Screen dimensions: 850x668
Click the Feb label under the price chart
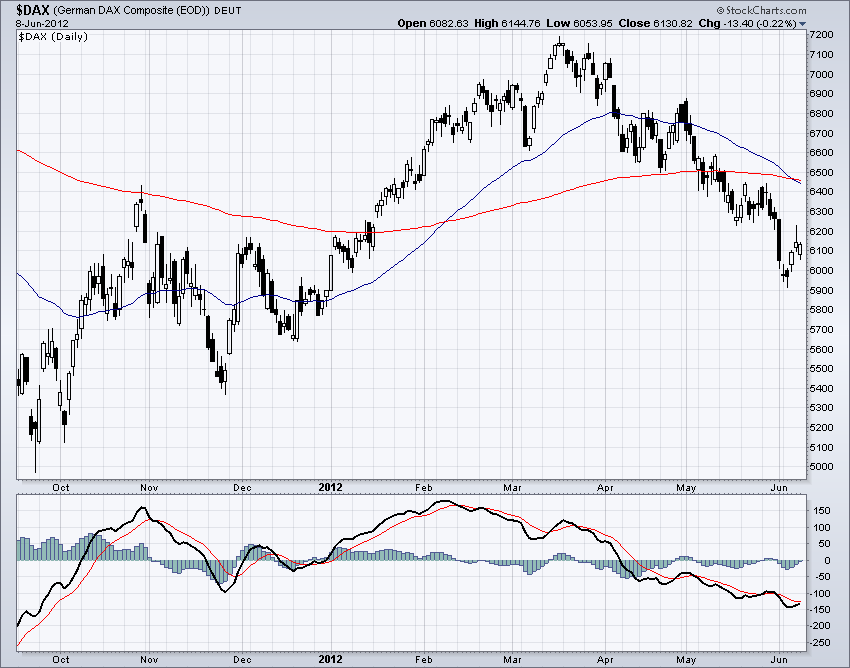(424, 487)
